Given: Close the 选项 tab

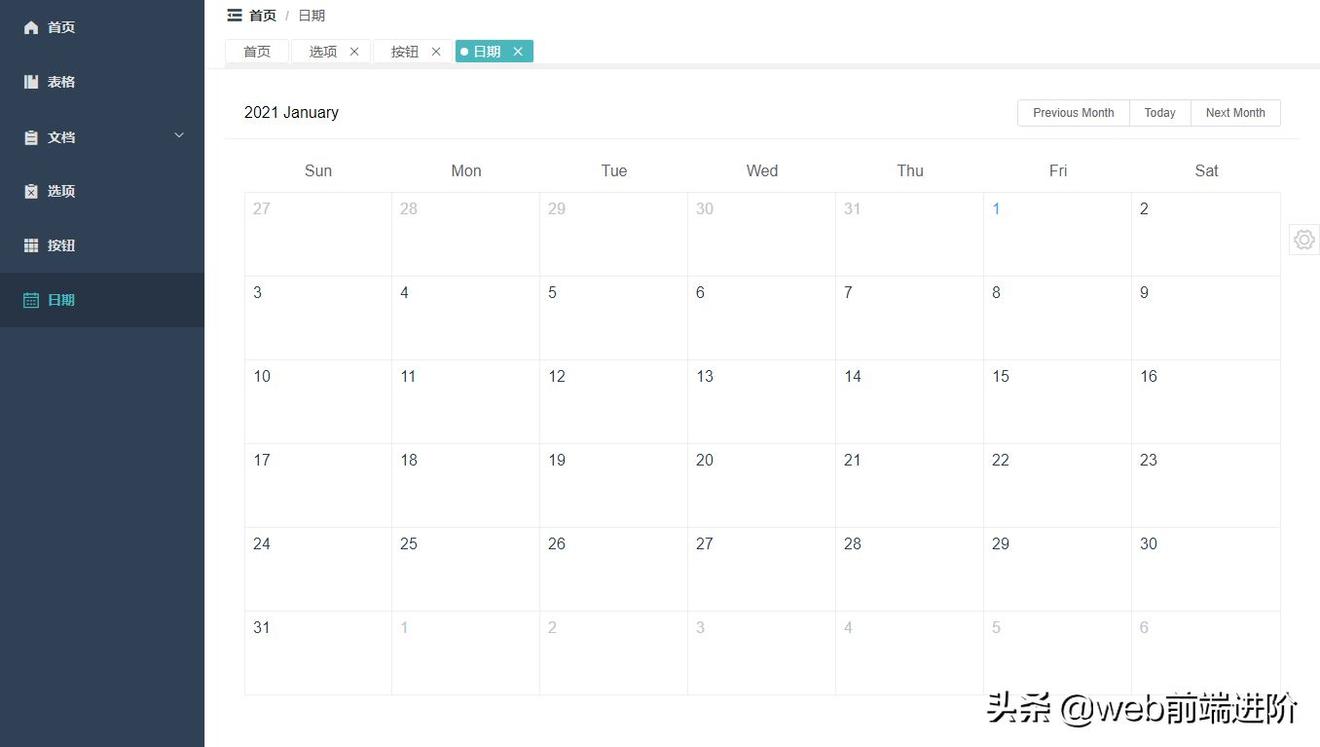Looking at the screenshot, I should [x=354, y=52].
